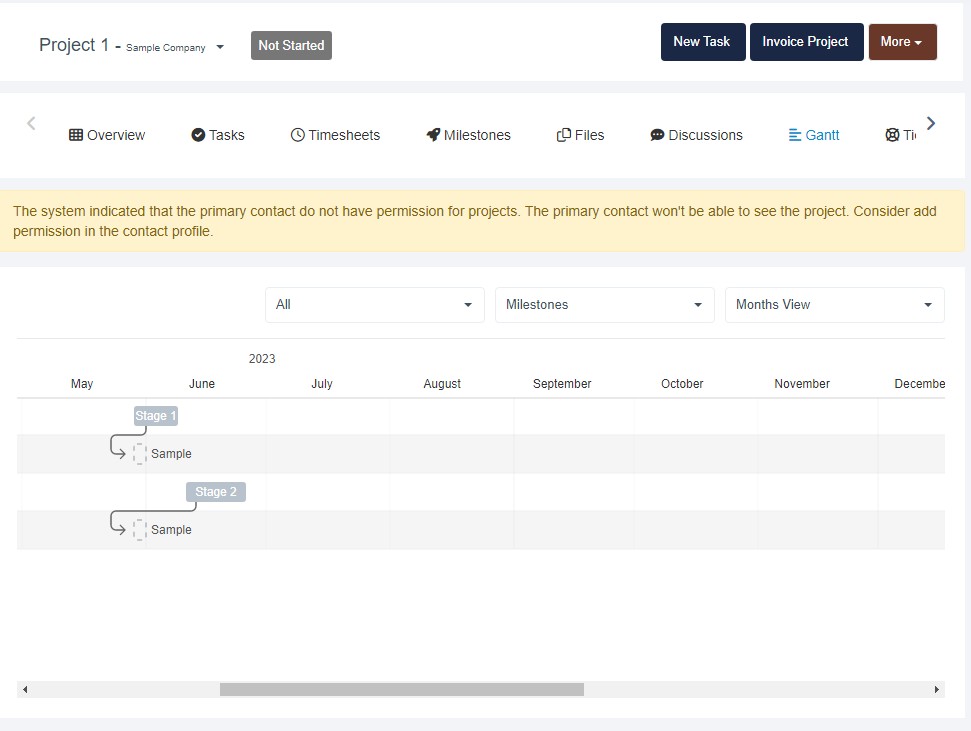Click the Tasks checkmark circle icon
Image resolution: width=971 pixels, height=731 pixels.
(198, 135)
